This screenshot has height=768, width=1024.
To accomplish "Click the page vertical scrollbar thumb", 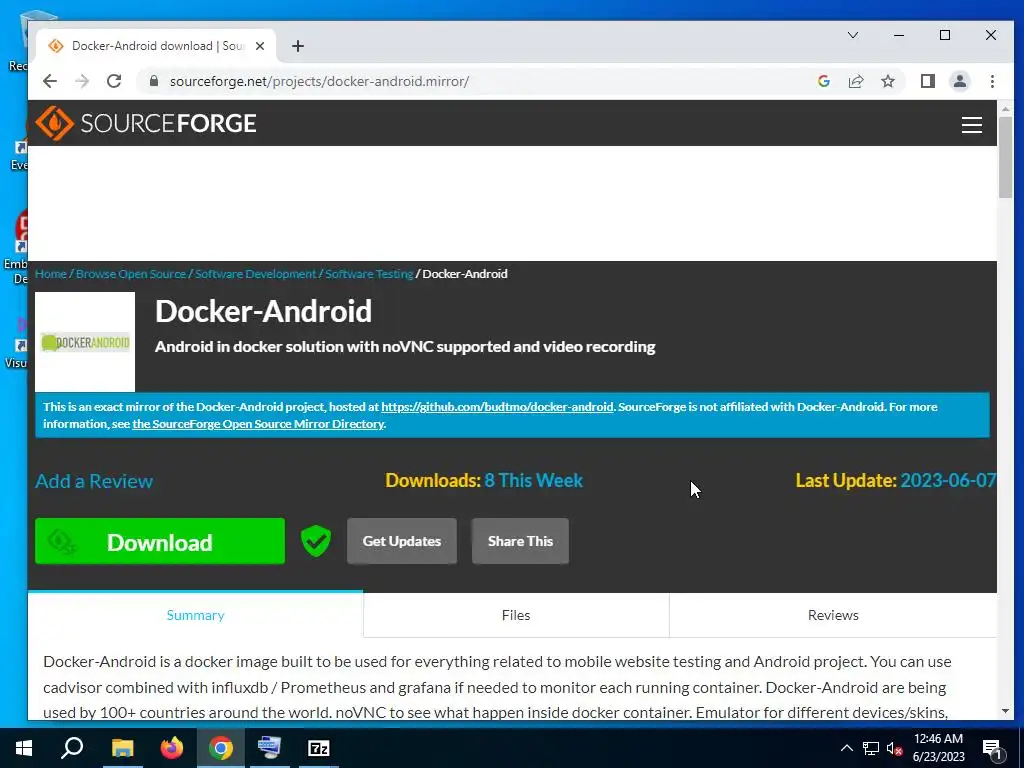I will (x=1005, y=157).
